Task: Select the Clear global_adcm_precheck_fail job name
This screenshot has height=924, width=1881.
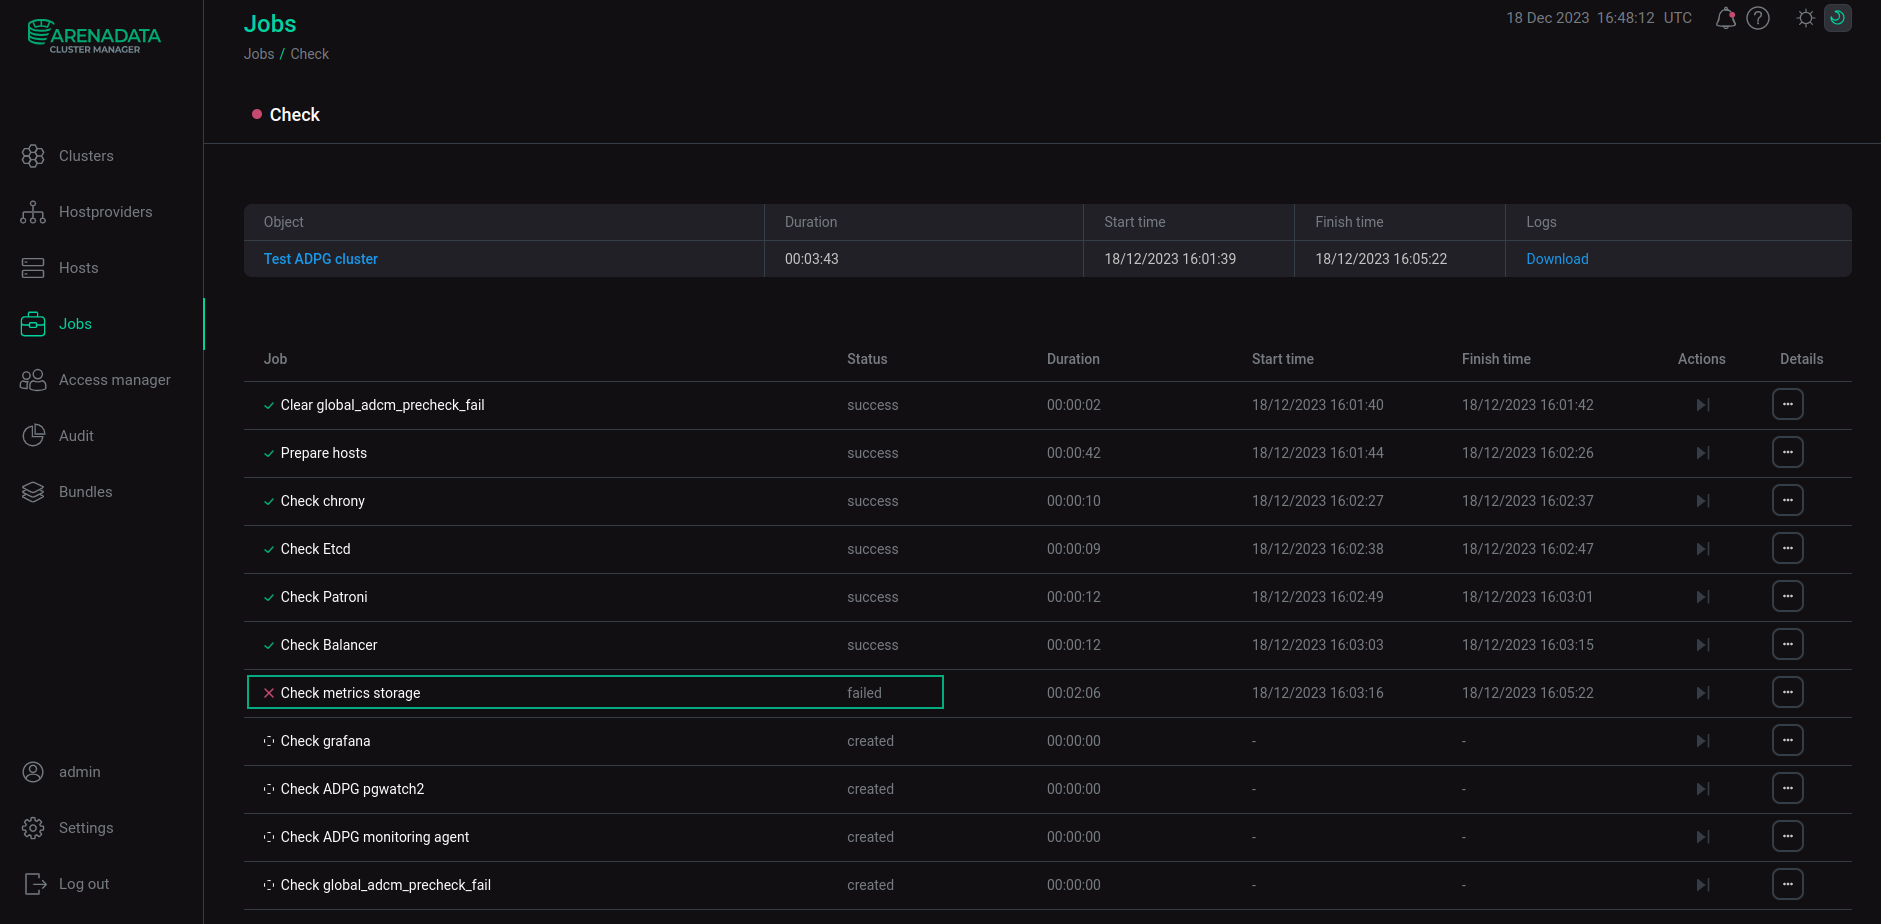Action: (383, 405)
